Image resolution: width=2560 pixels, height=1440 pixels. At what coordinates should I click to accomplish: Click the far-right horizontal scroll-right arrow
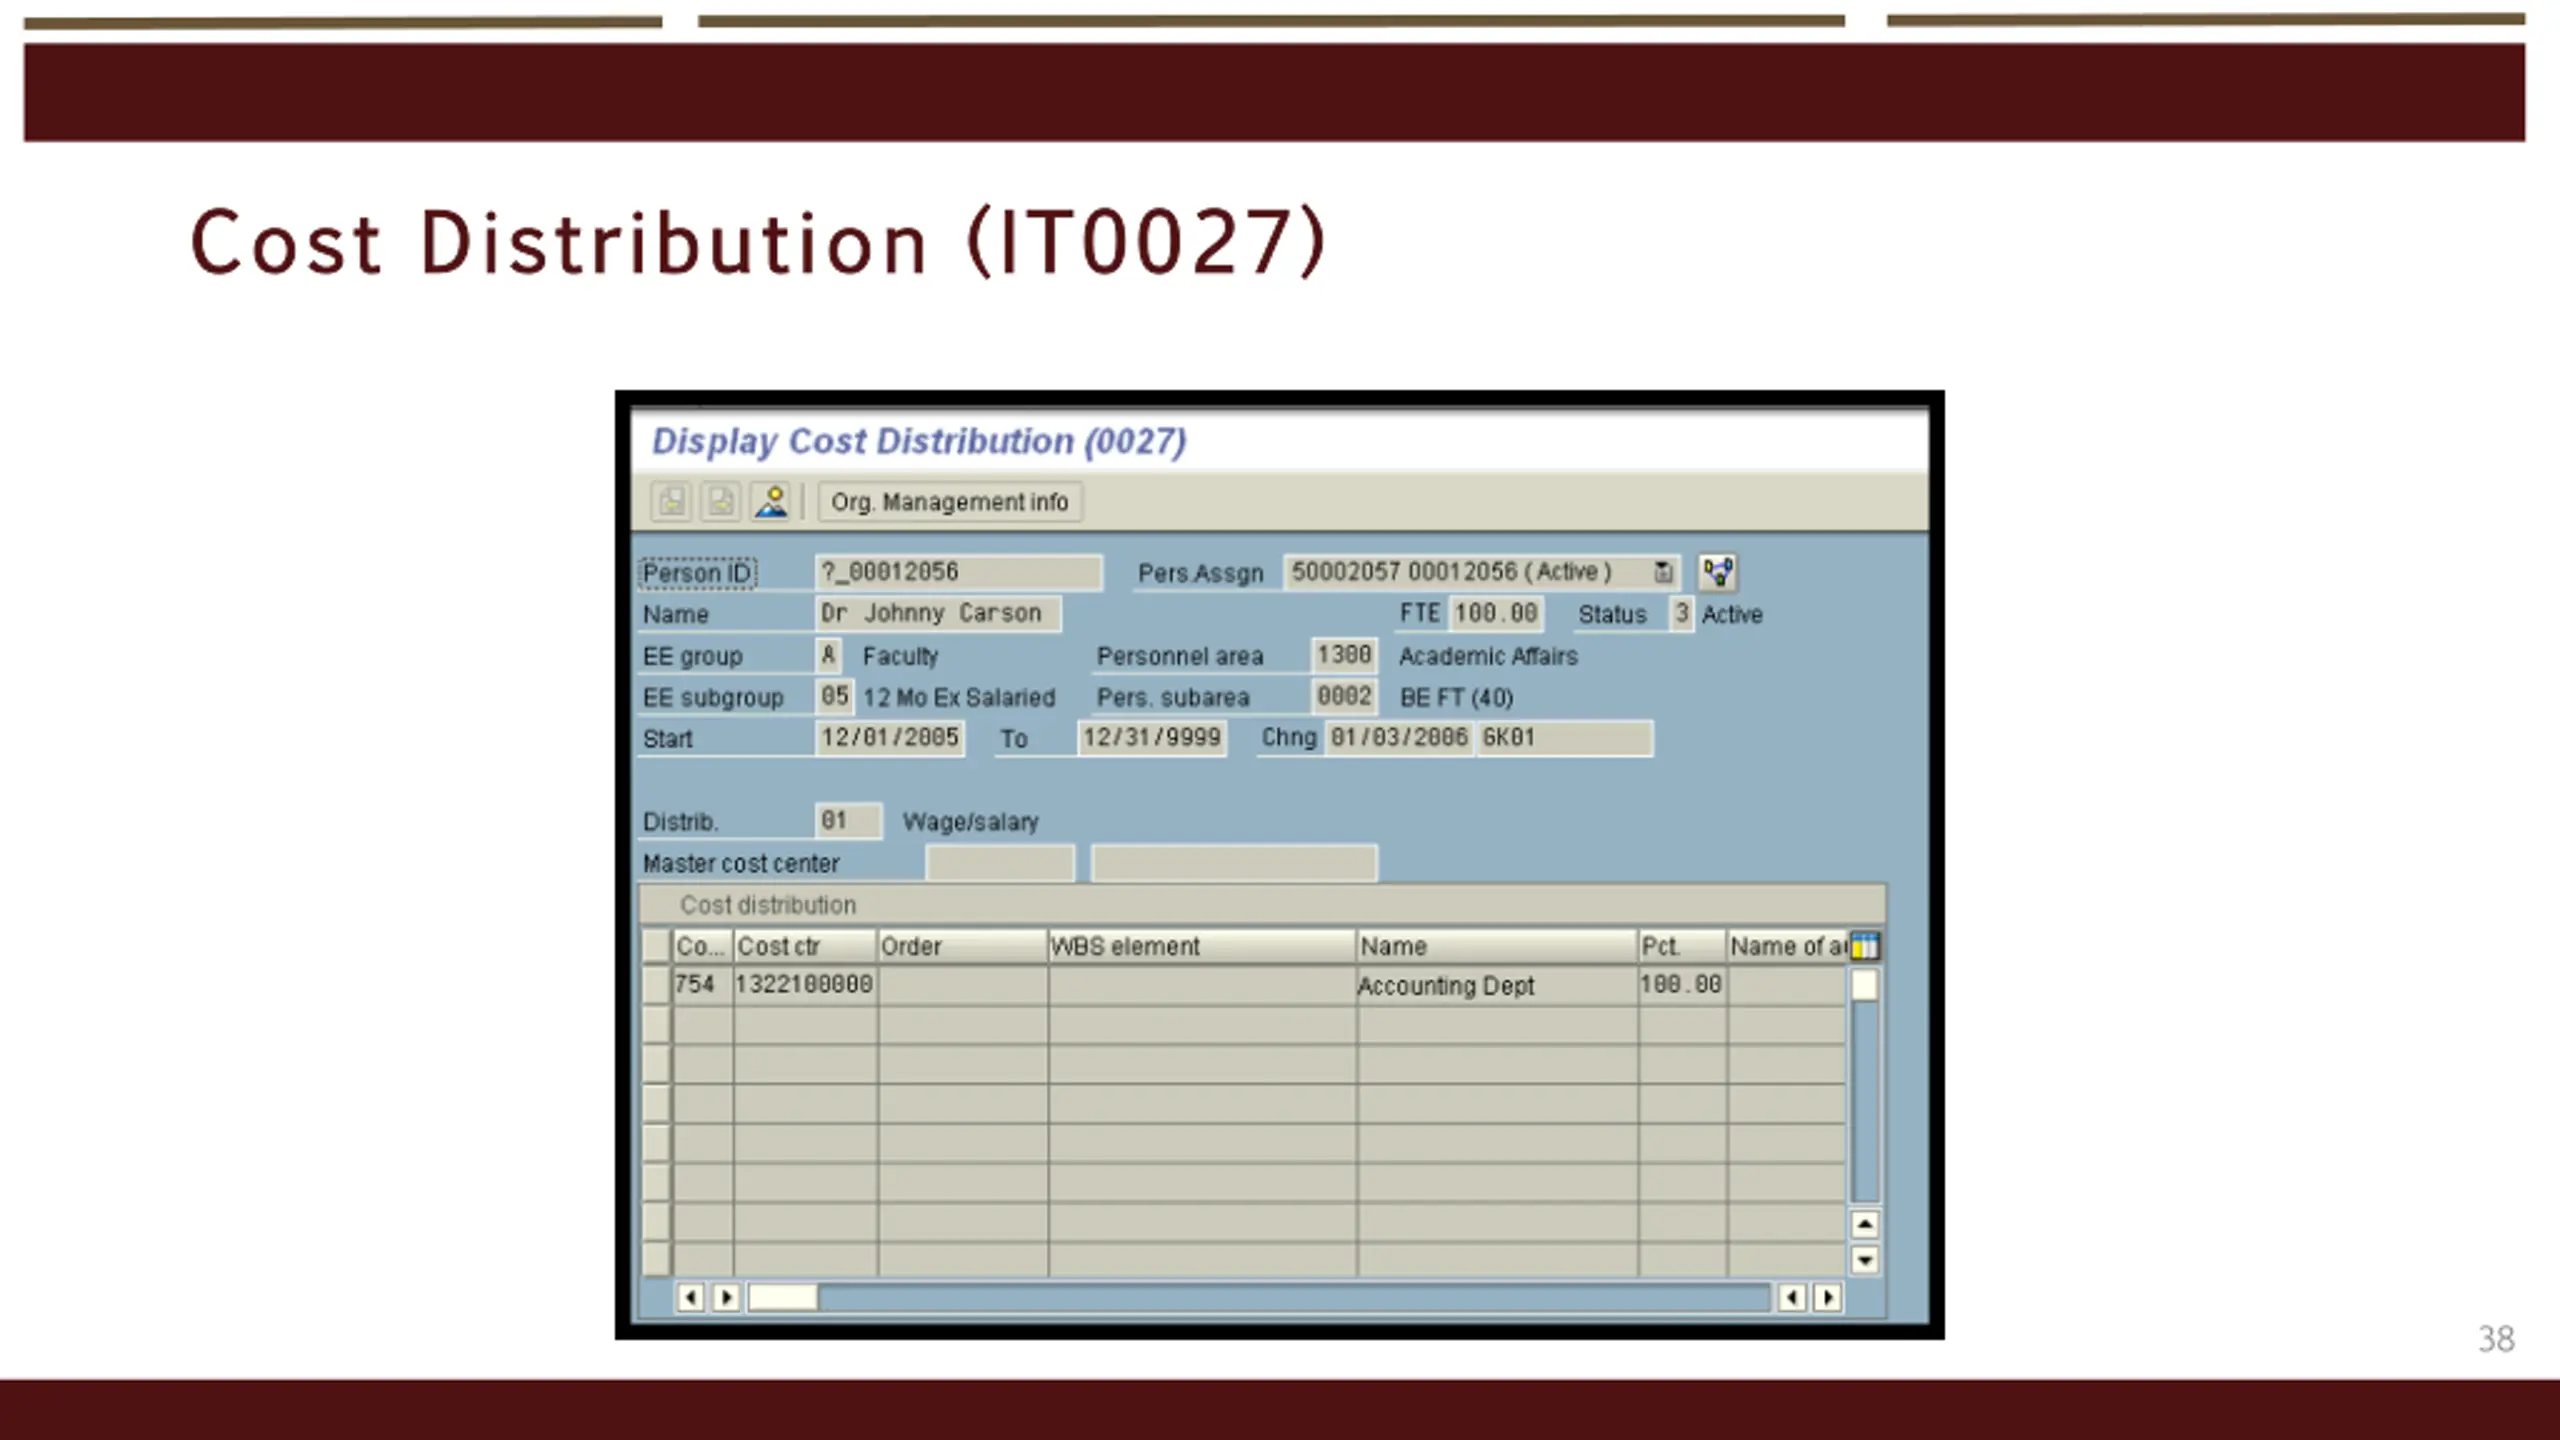(x=1828, y=1298)
